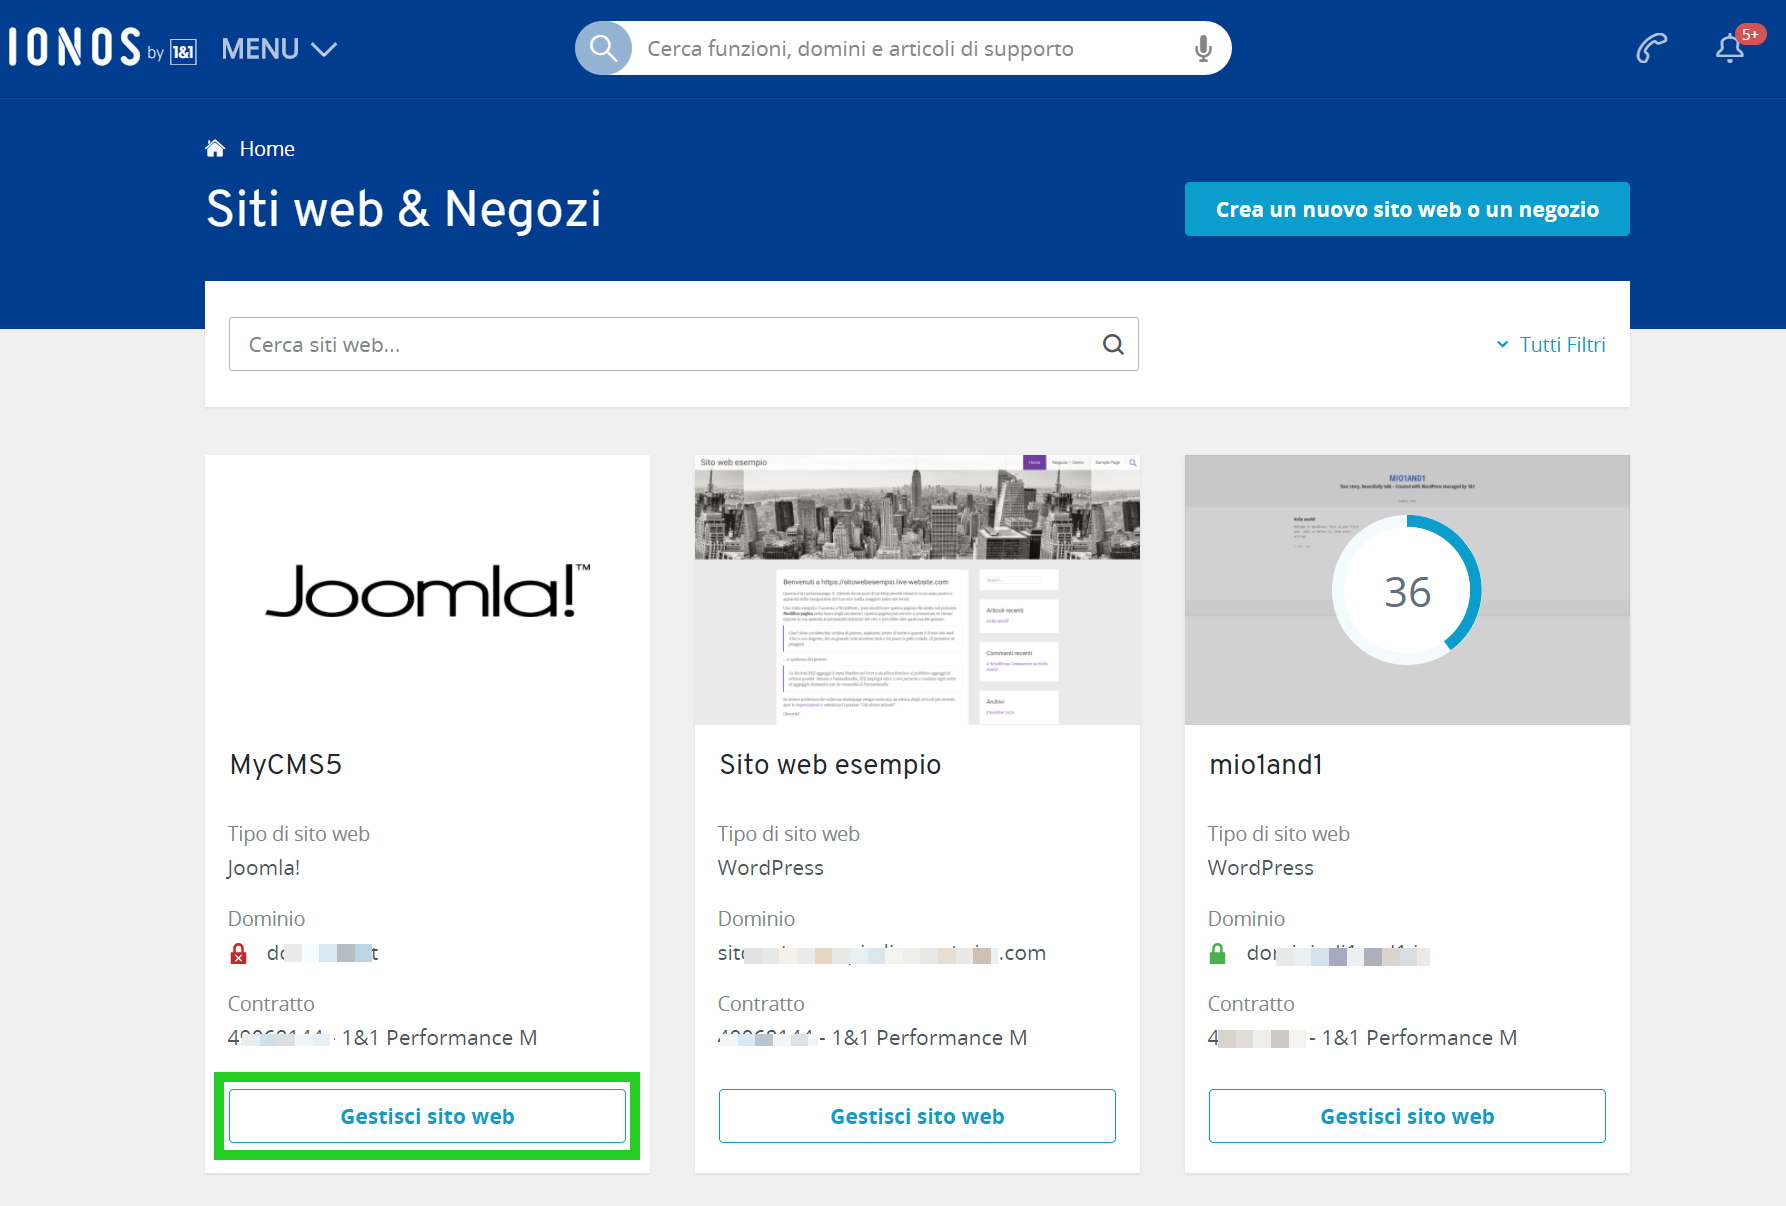
Task: Click WordPress type text under Sito web esempio
Action: coord(771,868)
